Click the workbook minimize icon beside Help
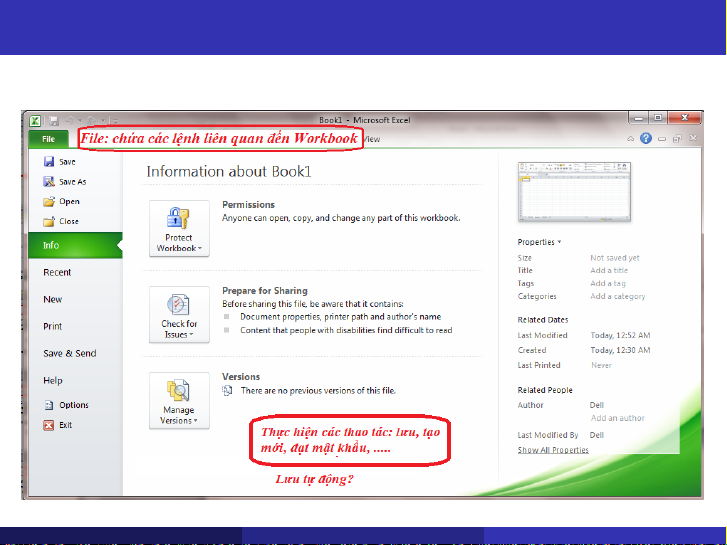Screen dimensions: 727x545 pyautogui.click(x=662, y=139)
